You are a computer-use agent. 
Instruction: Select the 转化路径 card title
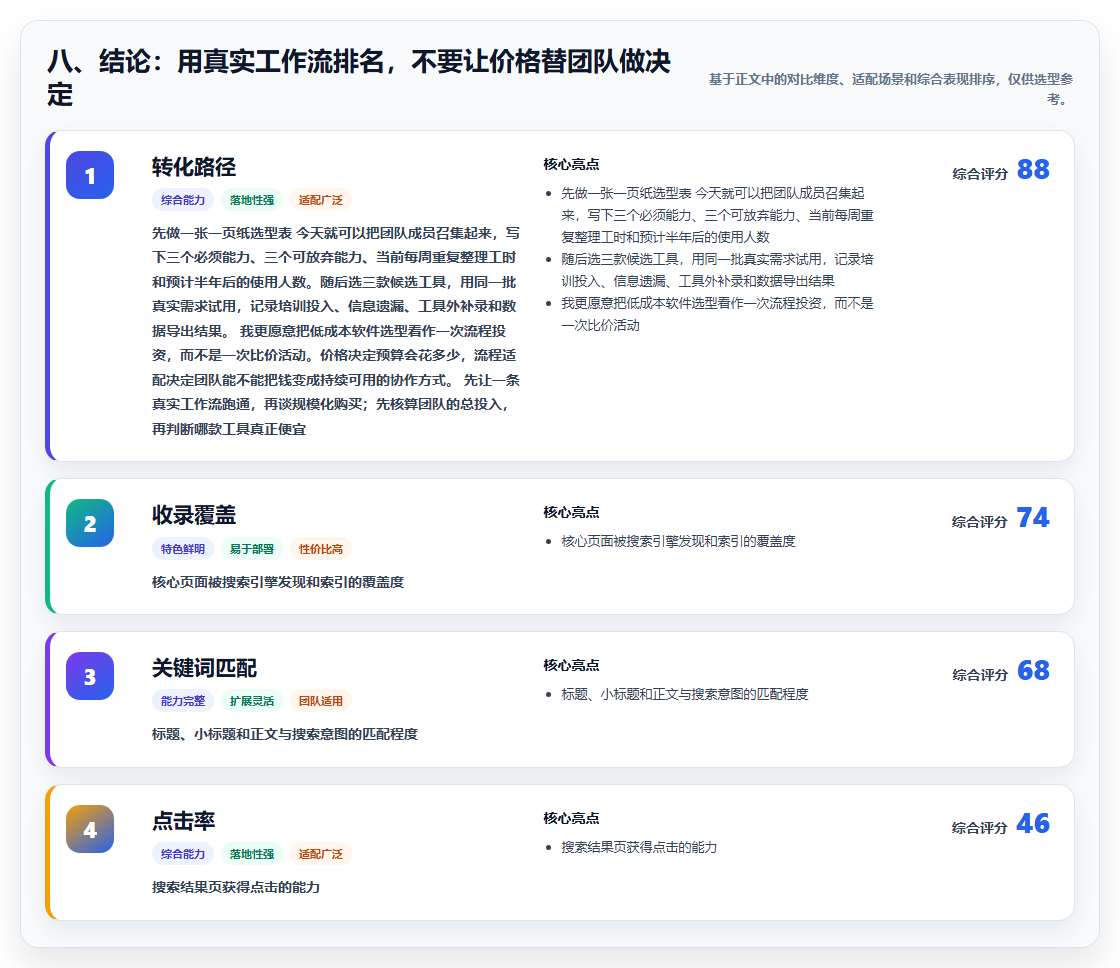(x=194, y=167)
